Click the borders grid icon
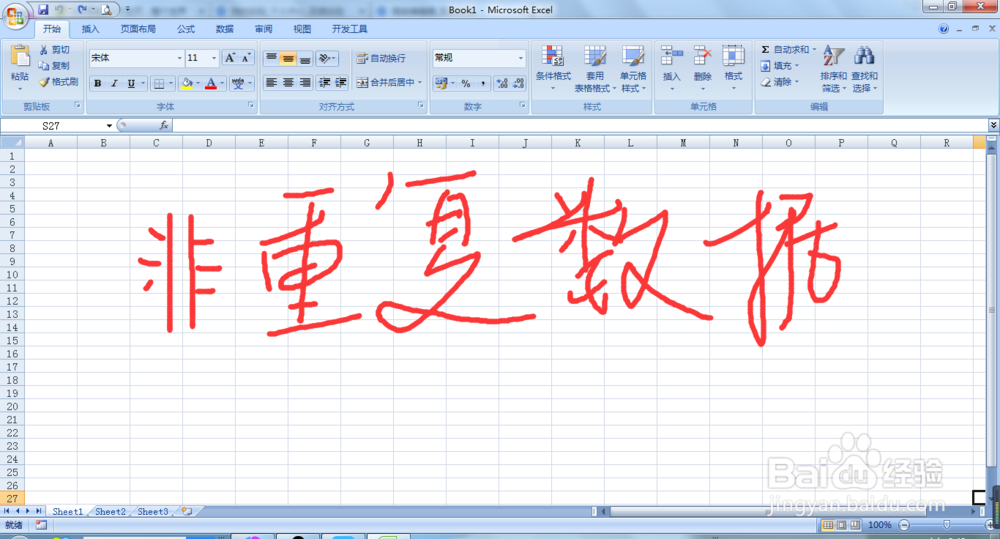This screenshot has width=1000, height=539. pos(159,83)
